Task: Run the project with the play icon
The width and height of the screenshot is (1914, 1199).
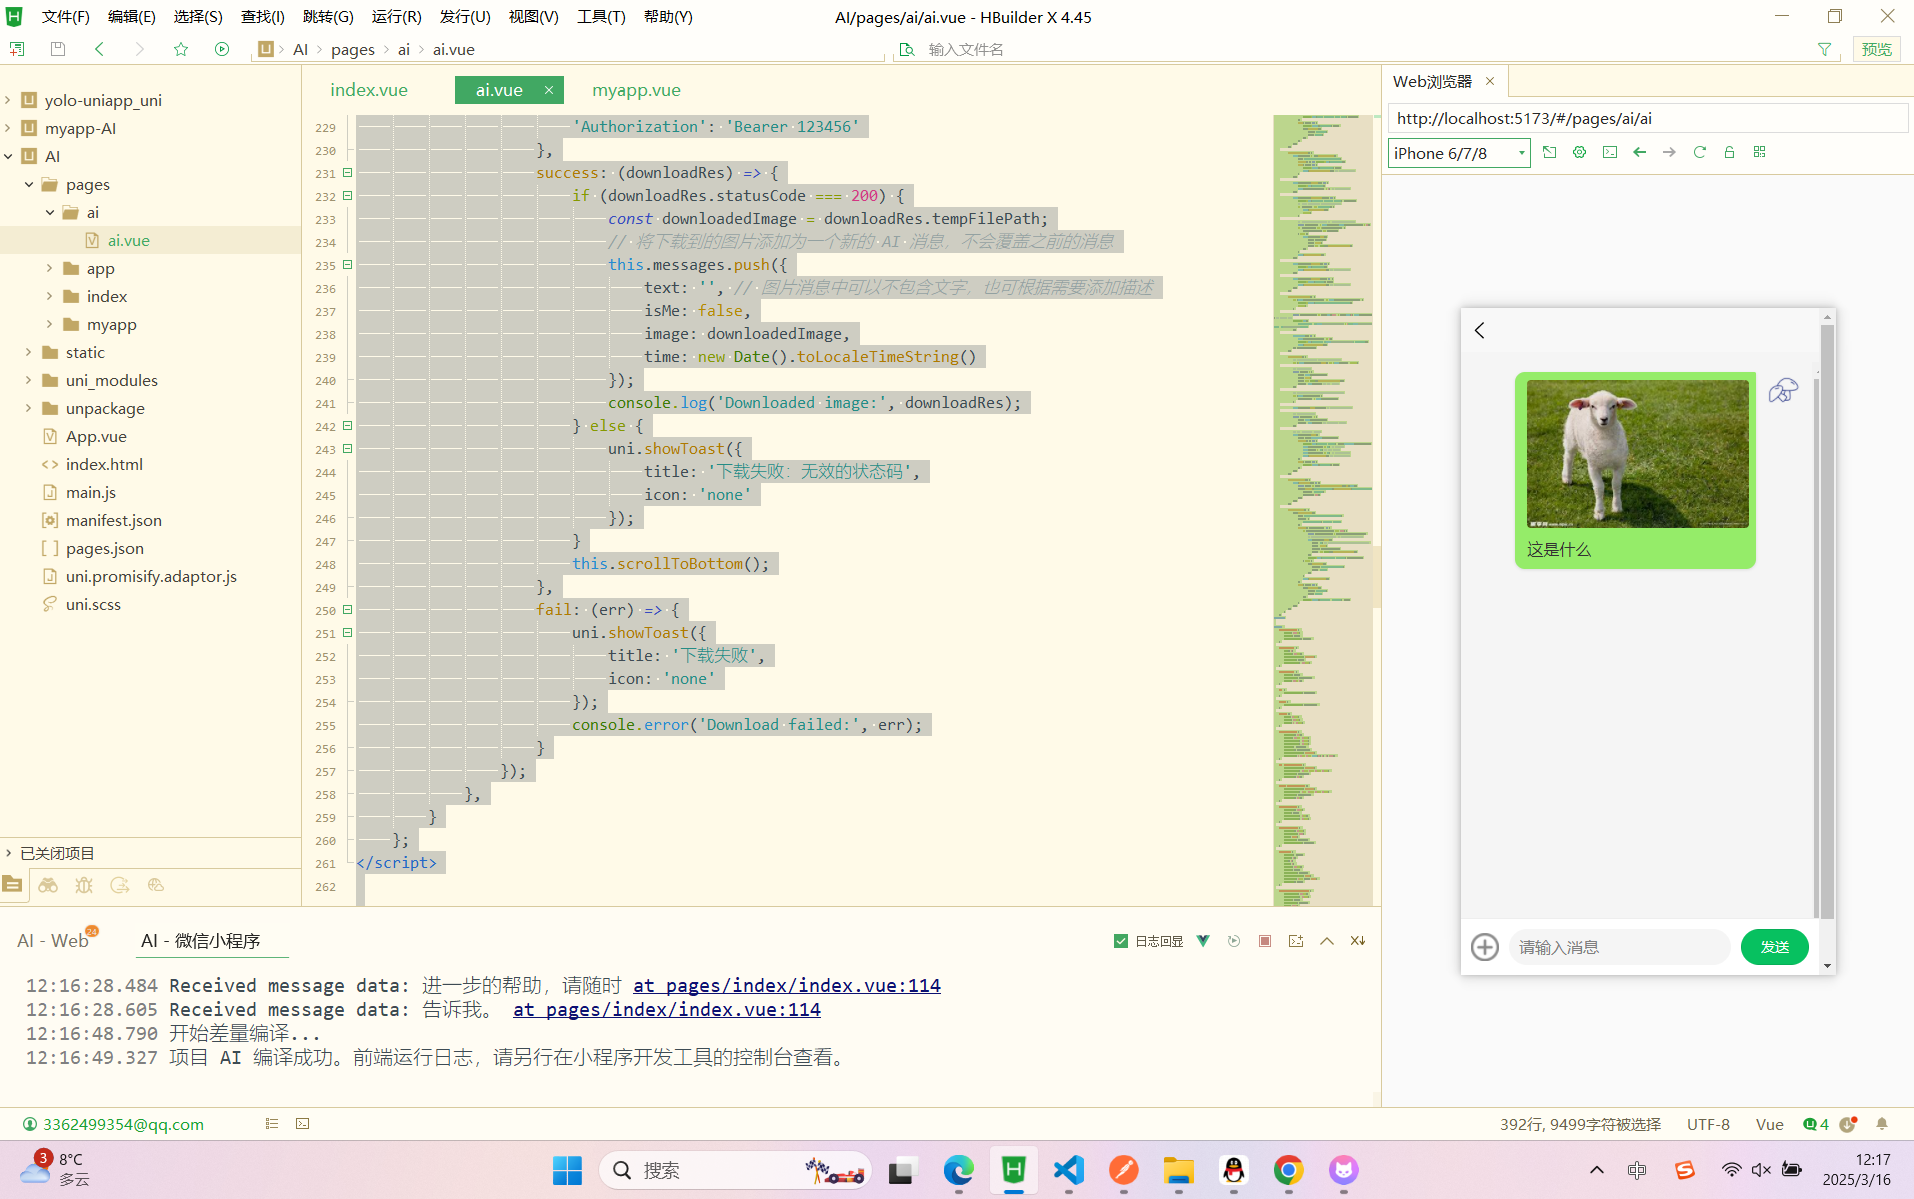Action: (222, 49)
